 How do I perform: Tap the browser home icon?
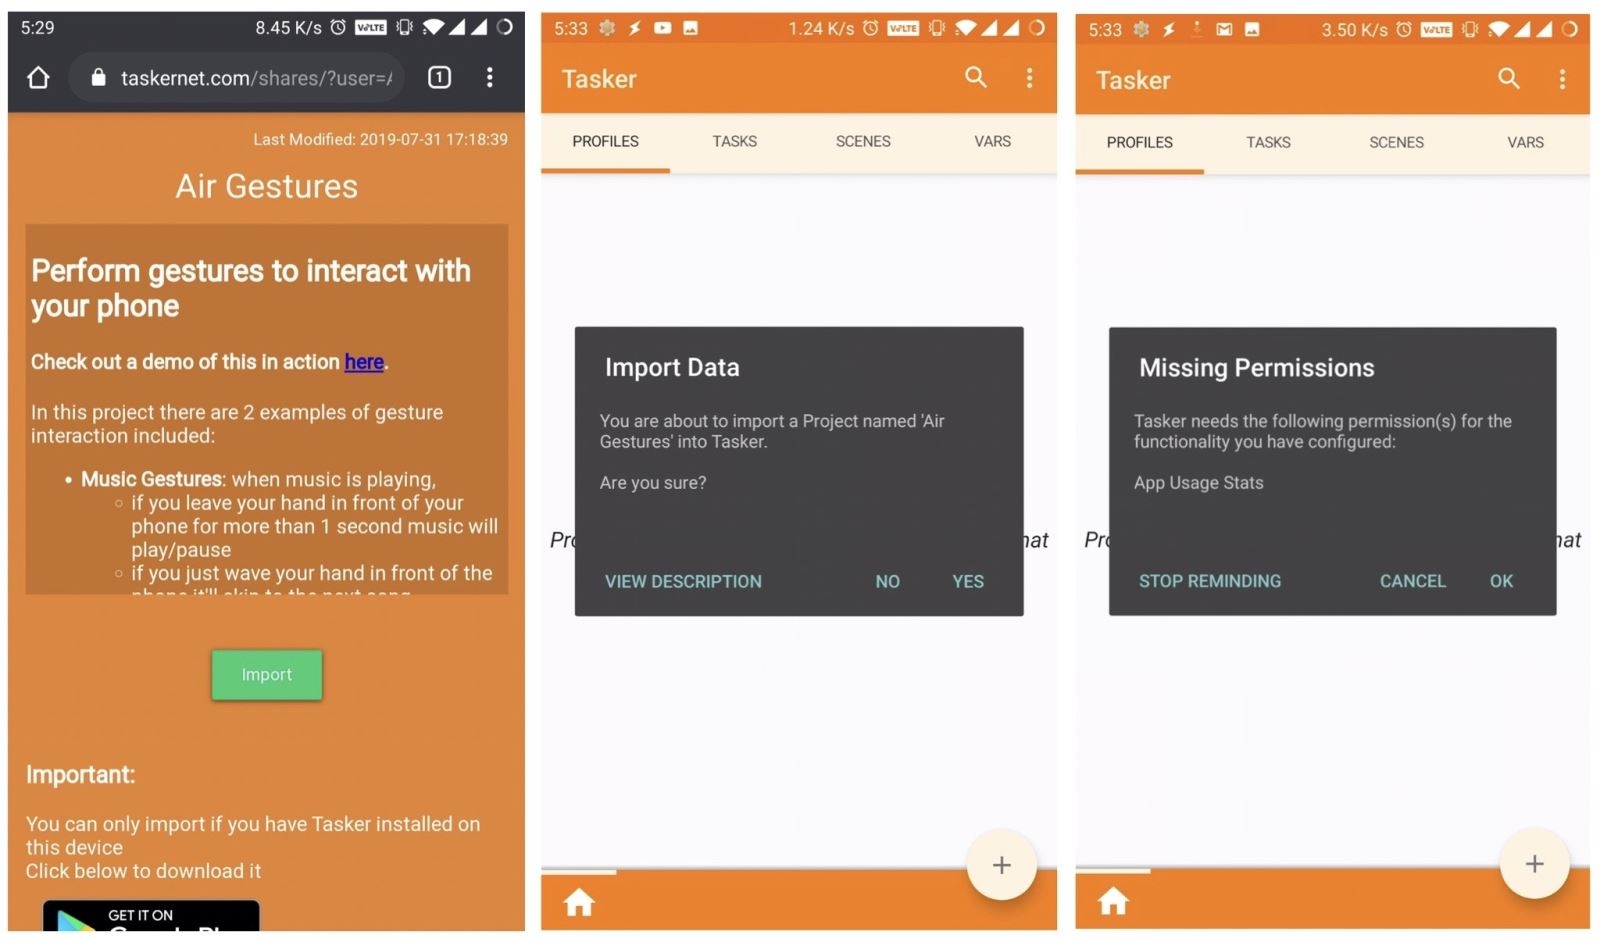pyautogui.click(x=38, y=77)
